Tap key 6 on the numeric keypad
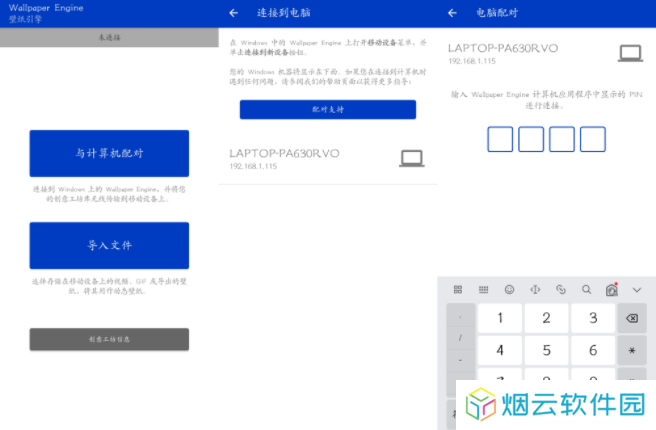 [593, 351]
